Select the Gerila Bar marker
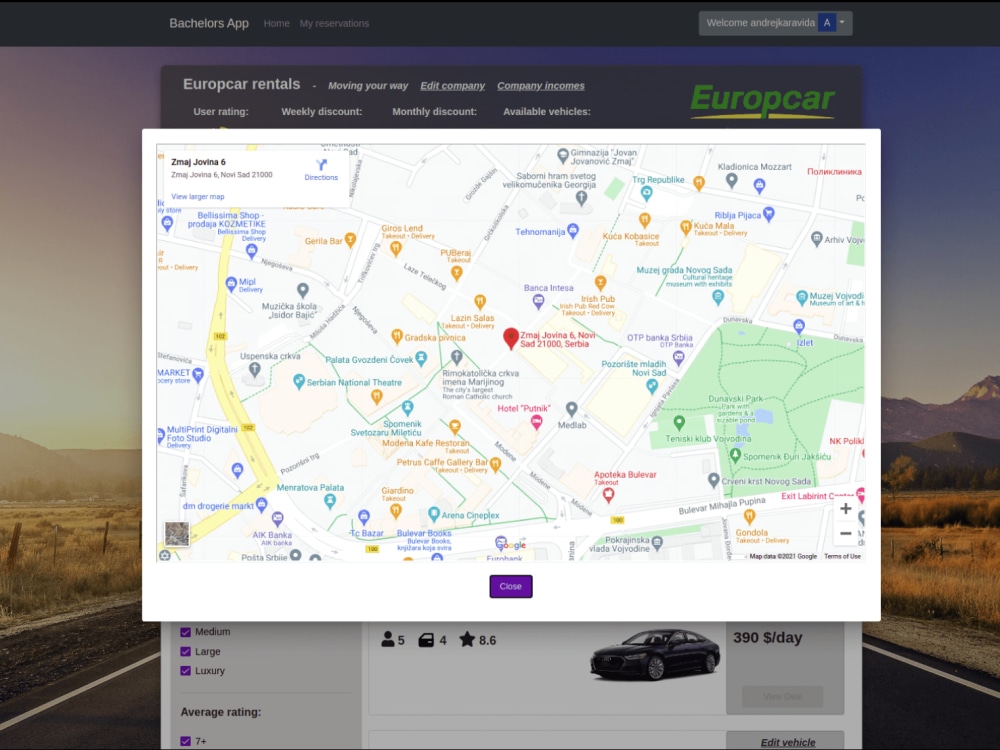 pos(349,240)
